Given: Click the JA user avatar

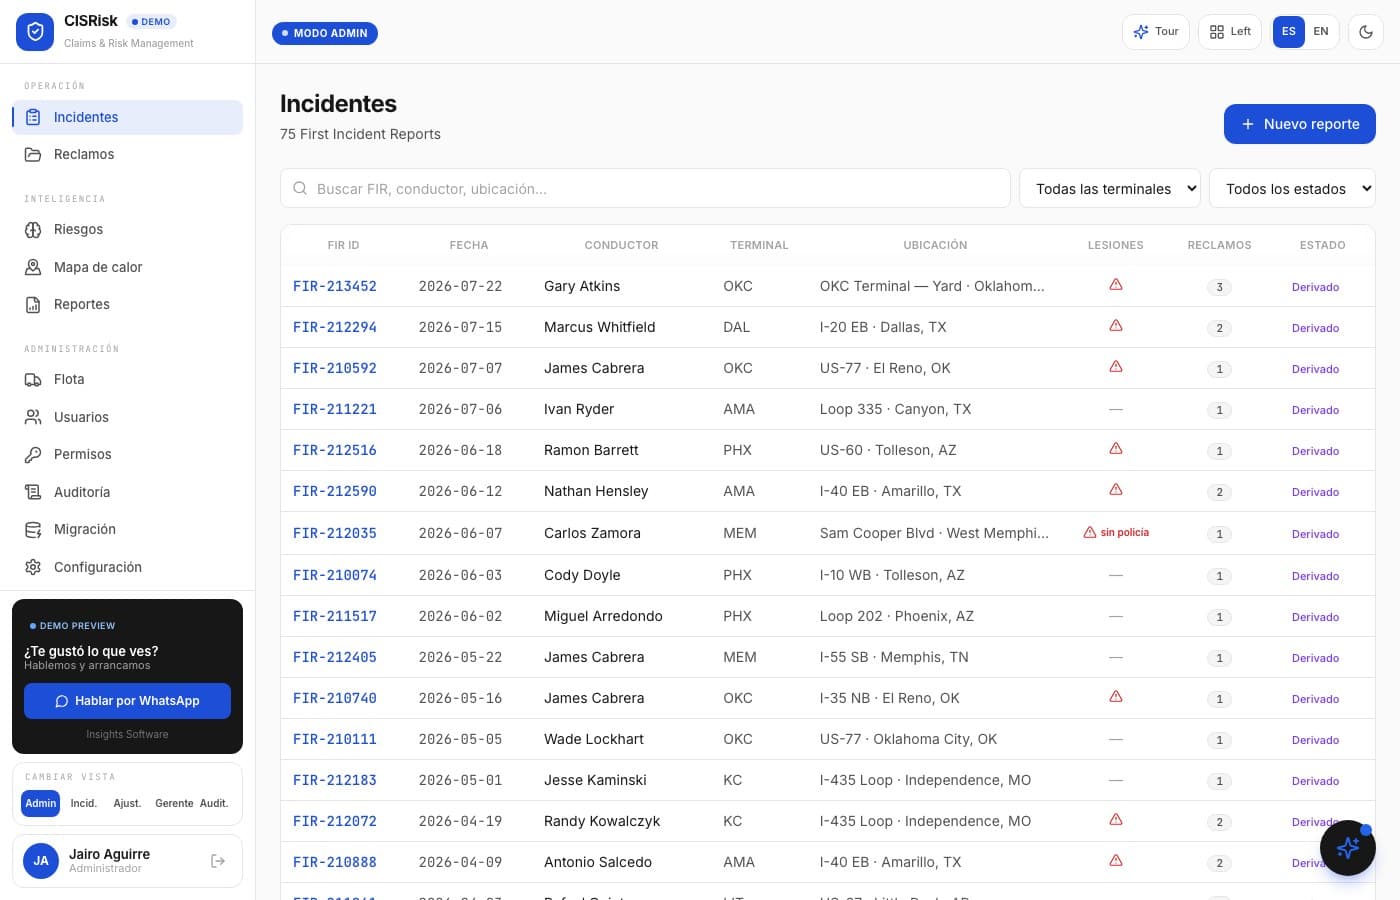Looking at the screenshot, I should 41,861.
